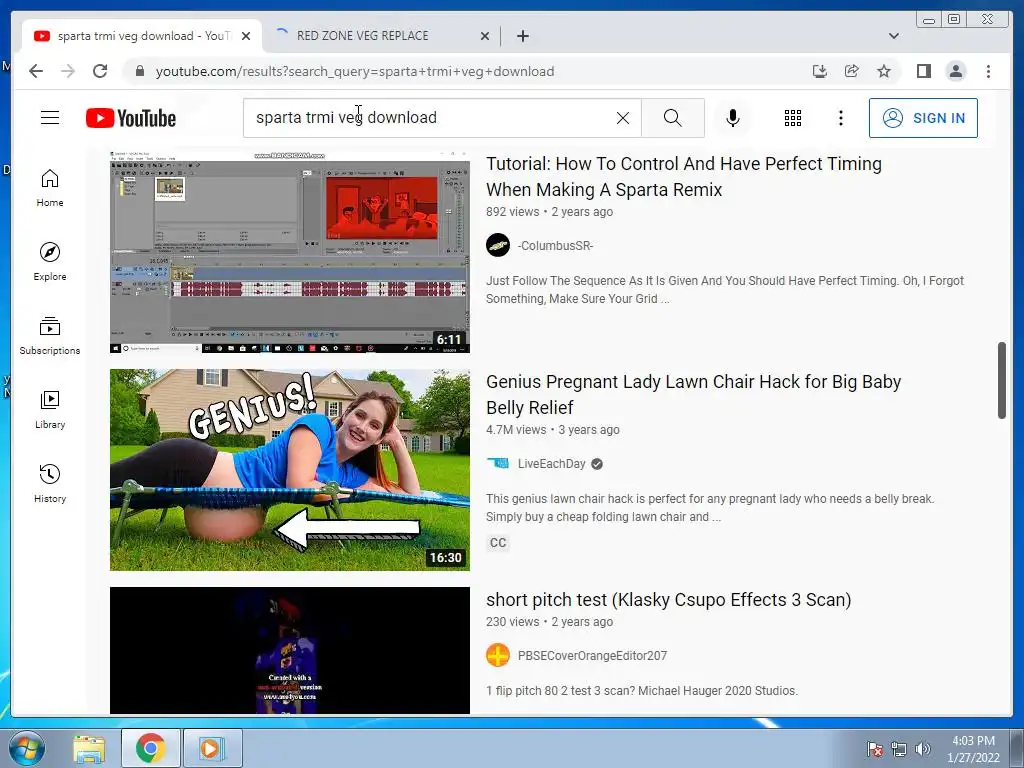Viewport: 1024px width, 768px height.
Task: Click the Chrome taskbar button
Action: coord(151,748)
